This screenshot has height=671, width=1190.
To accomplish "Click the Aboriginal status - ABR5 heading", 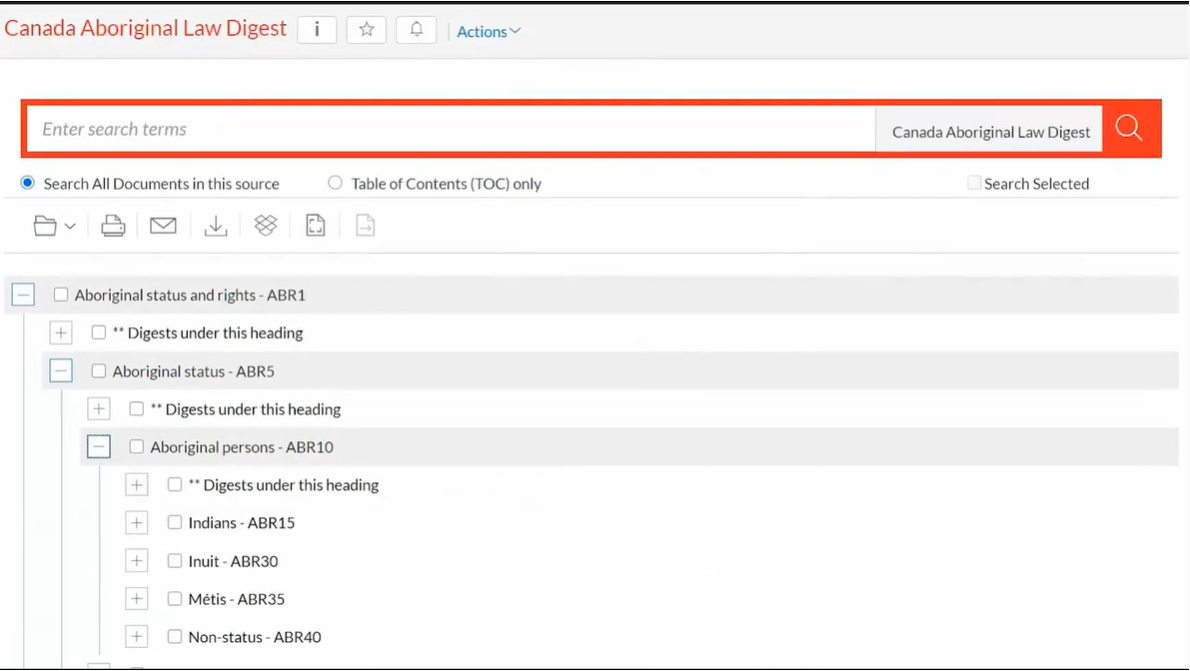I will click(193, 371).
